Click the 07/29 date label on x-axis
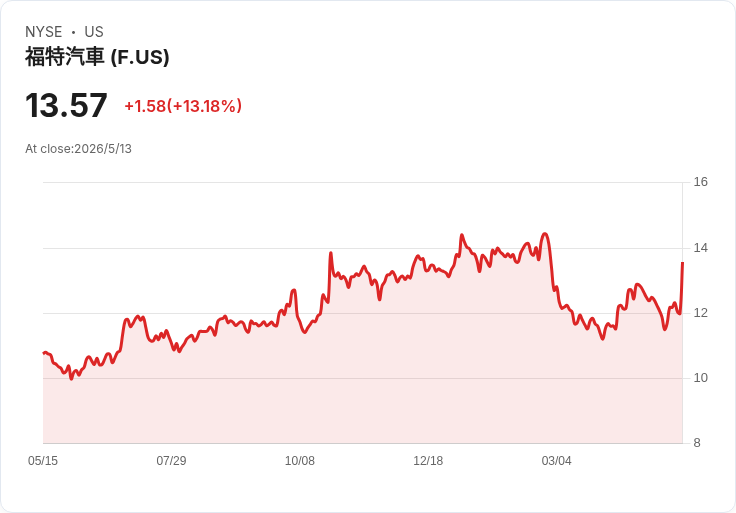 tap(171, 461)
